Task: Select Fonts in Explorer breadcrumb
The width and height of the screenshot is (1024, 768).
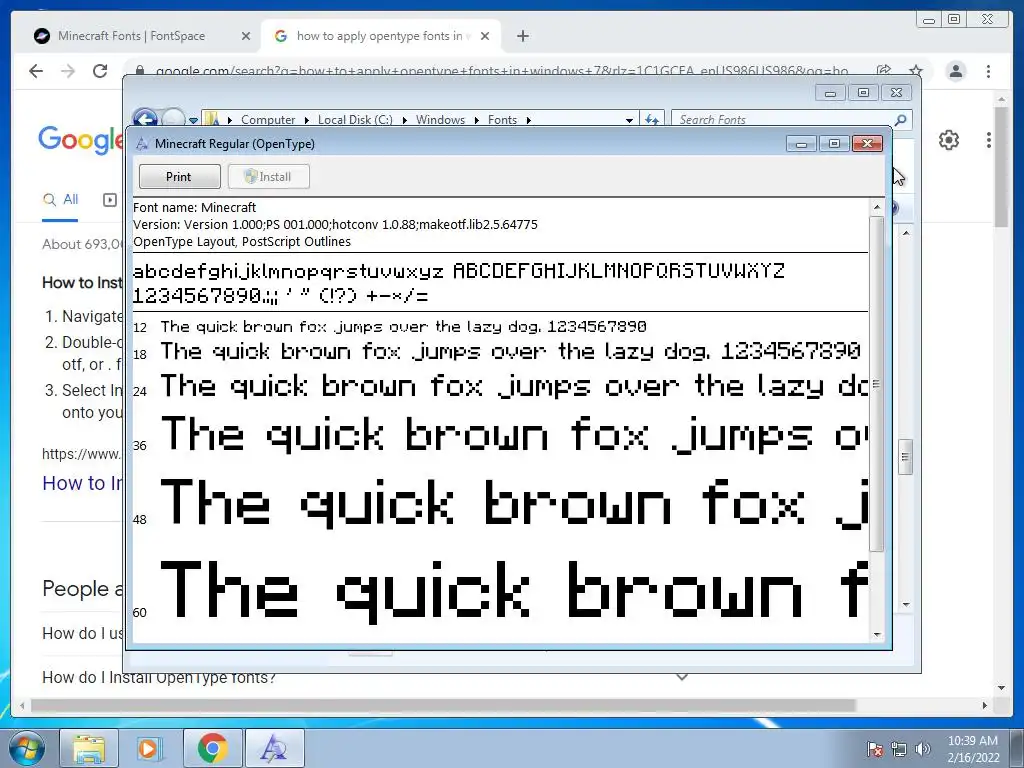Action: click(502, 120)
